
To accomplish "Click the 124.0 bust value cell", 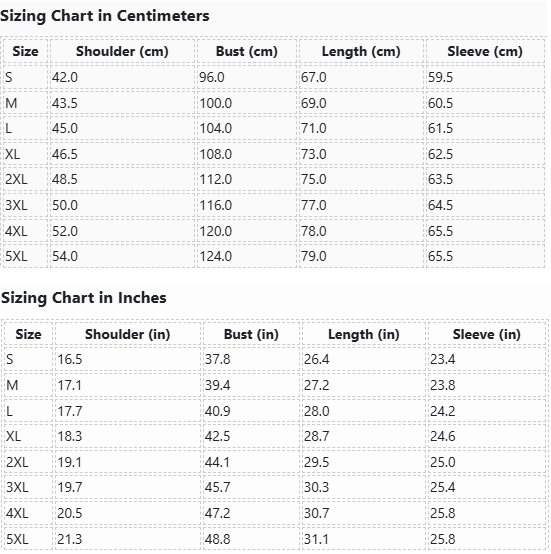I will (247, 256).
